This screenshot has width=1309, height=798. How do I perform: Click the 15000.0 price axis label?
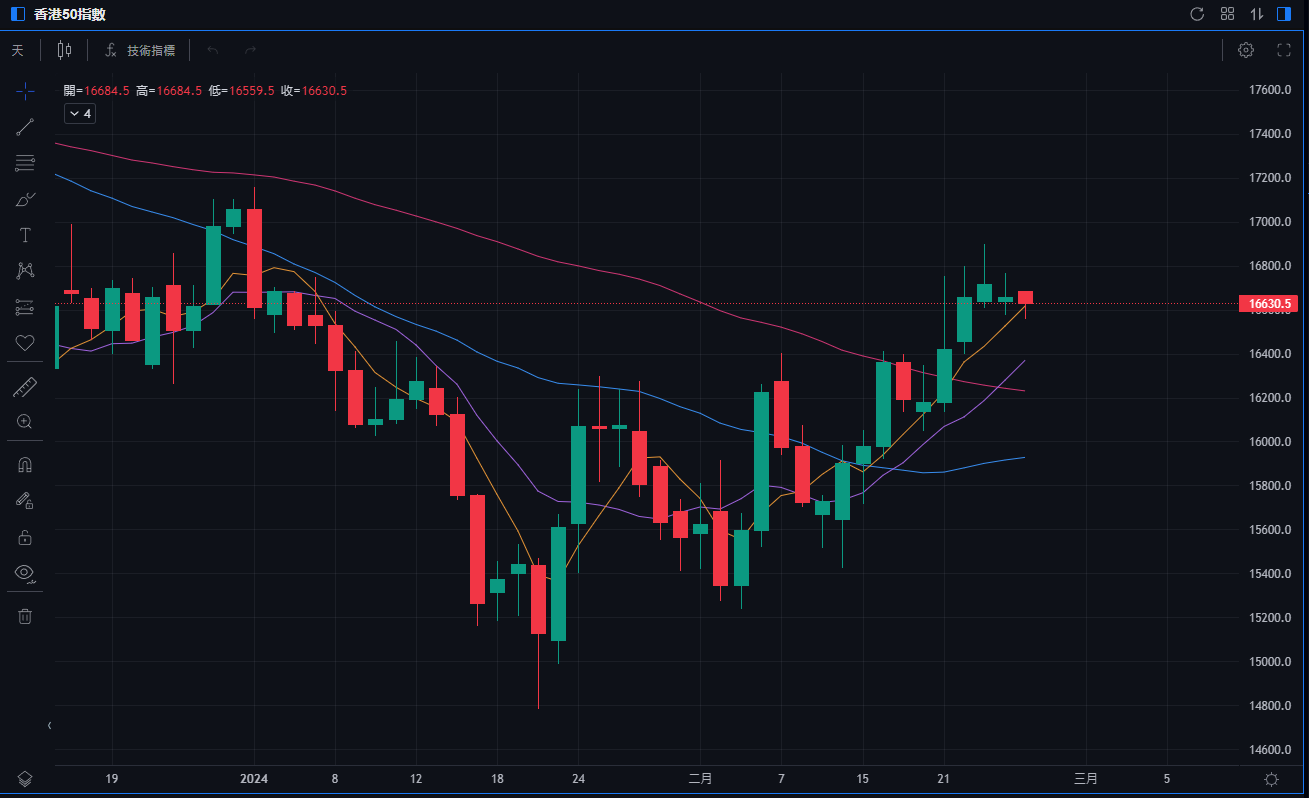click(x=1271, y=662)
